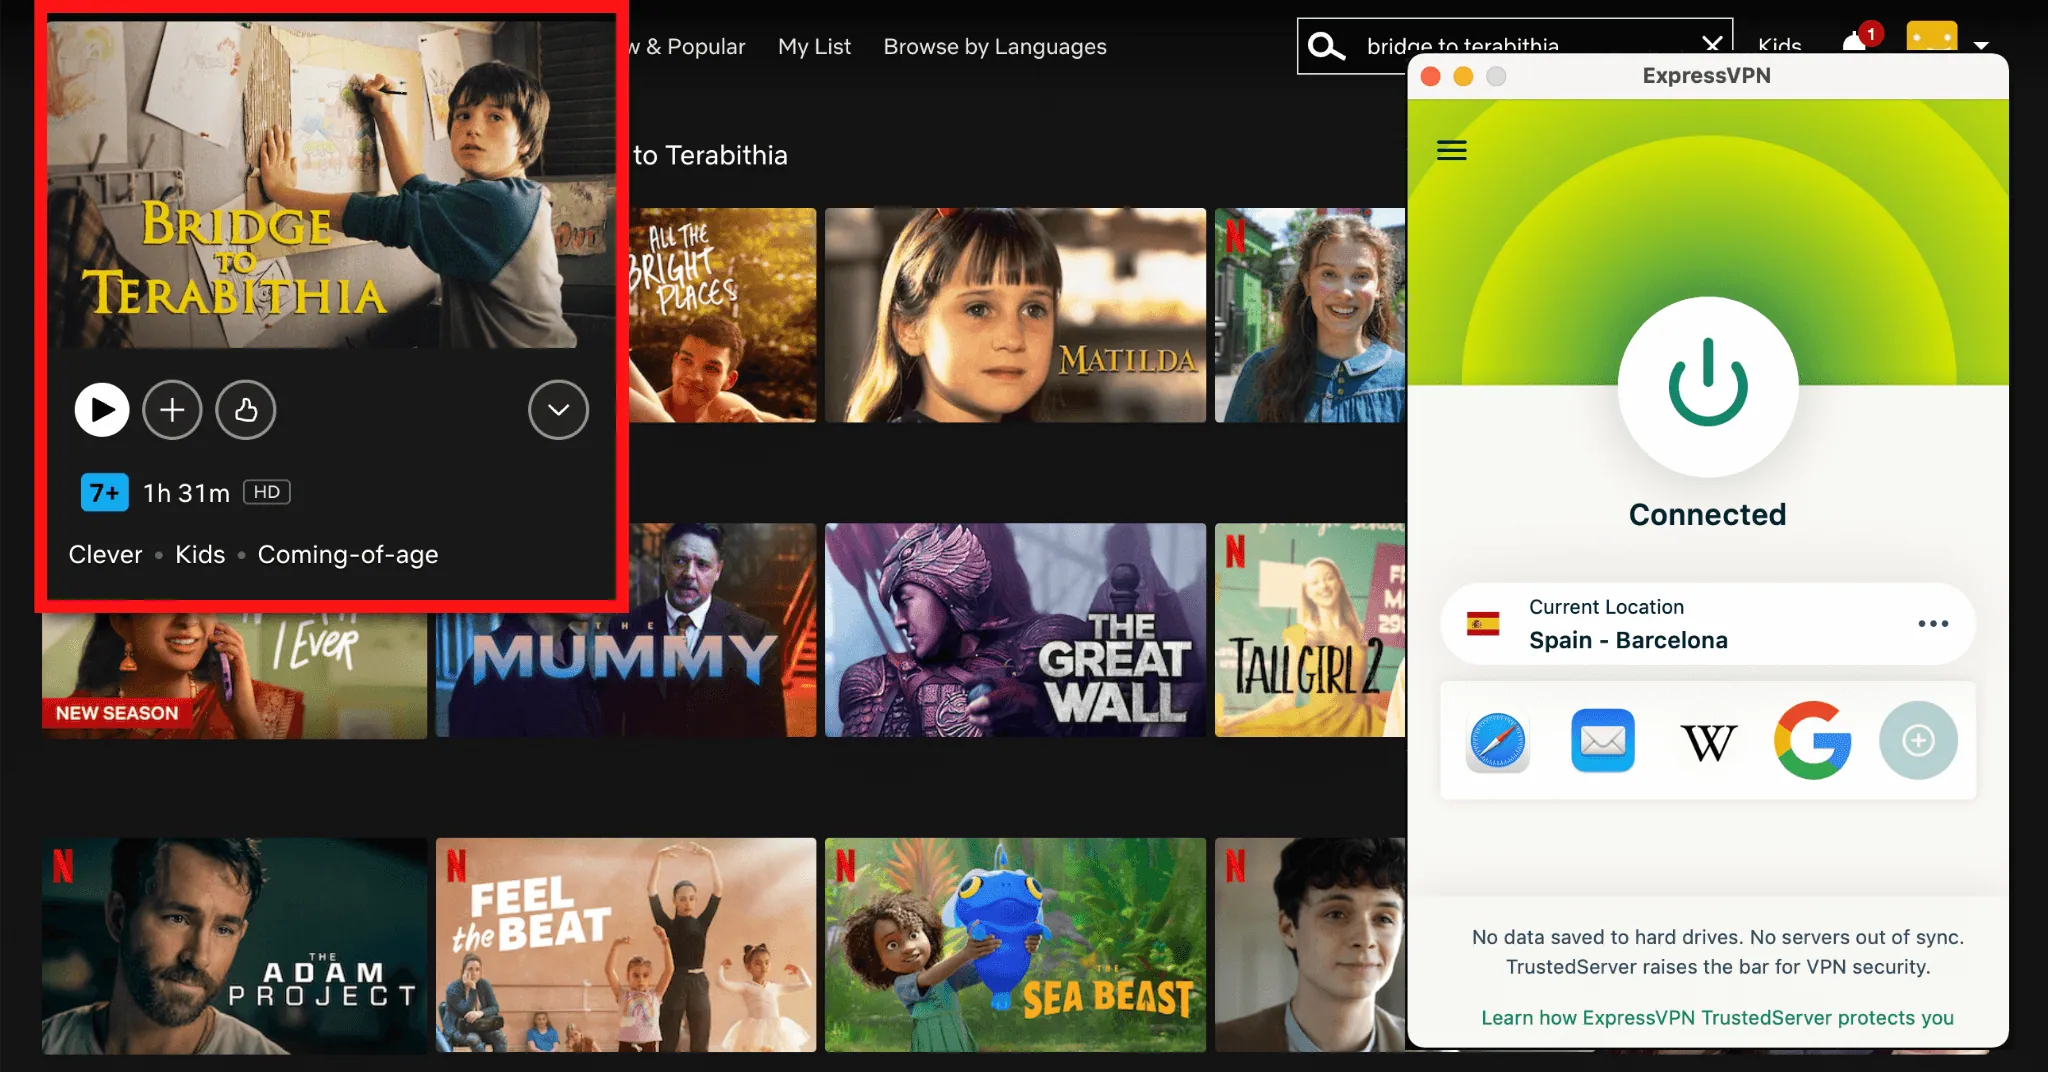Open New & Popular section
2048x1072 pixels.
pyautogui.click(x=687, y=46)
